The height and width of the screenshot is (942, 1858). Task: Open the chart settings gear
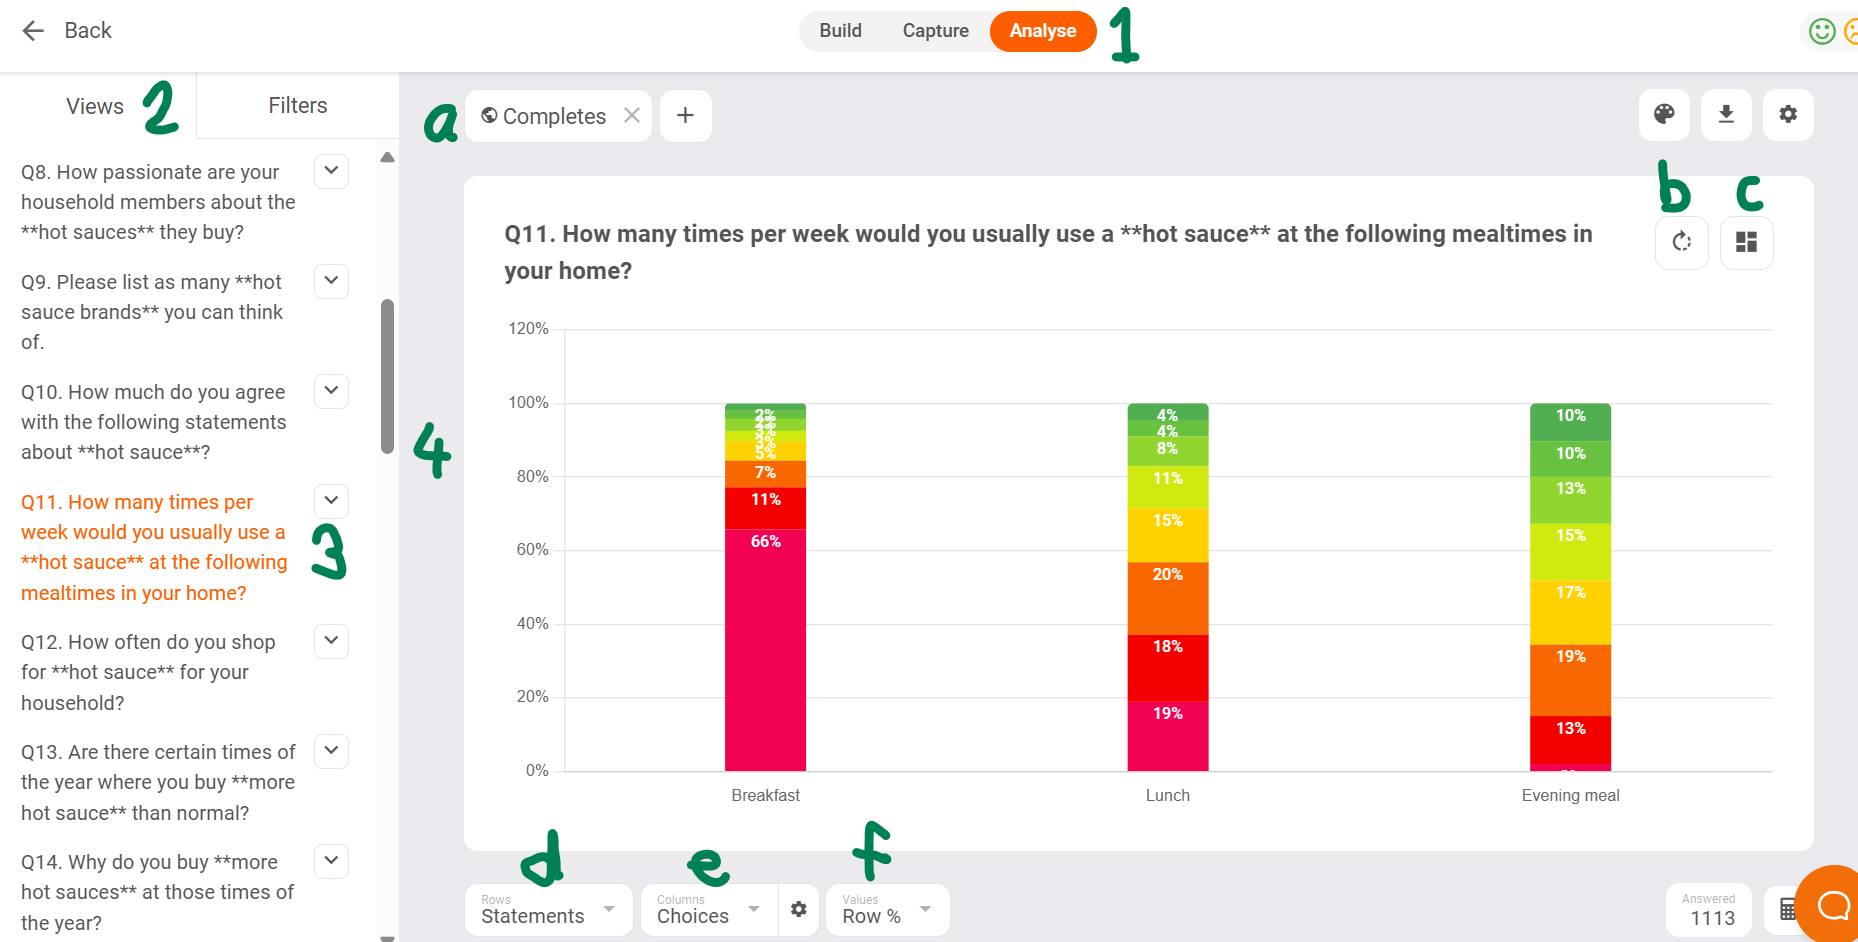pyautogui.click(x=1787, y=114)
